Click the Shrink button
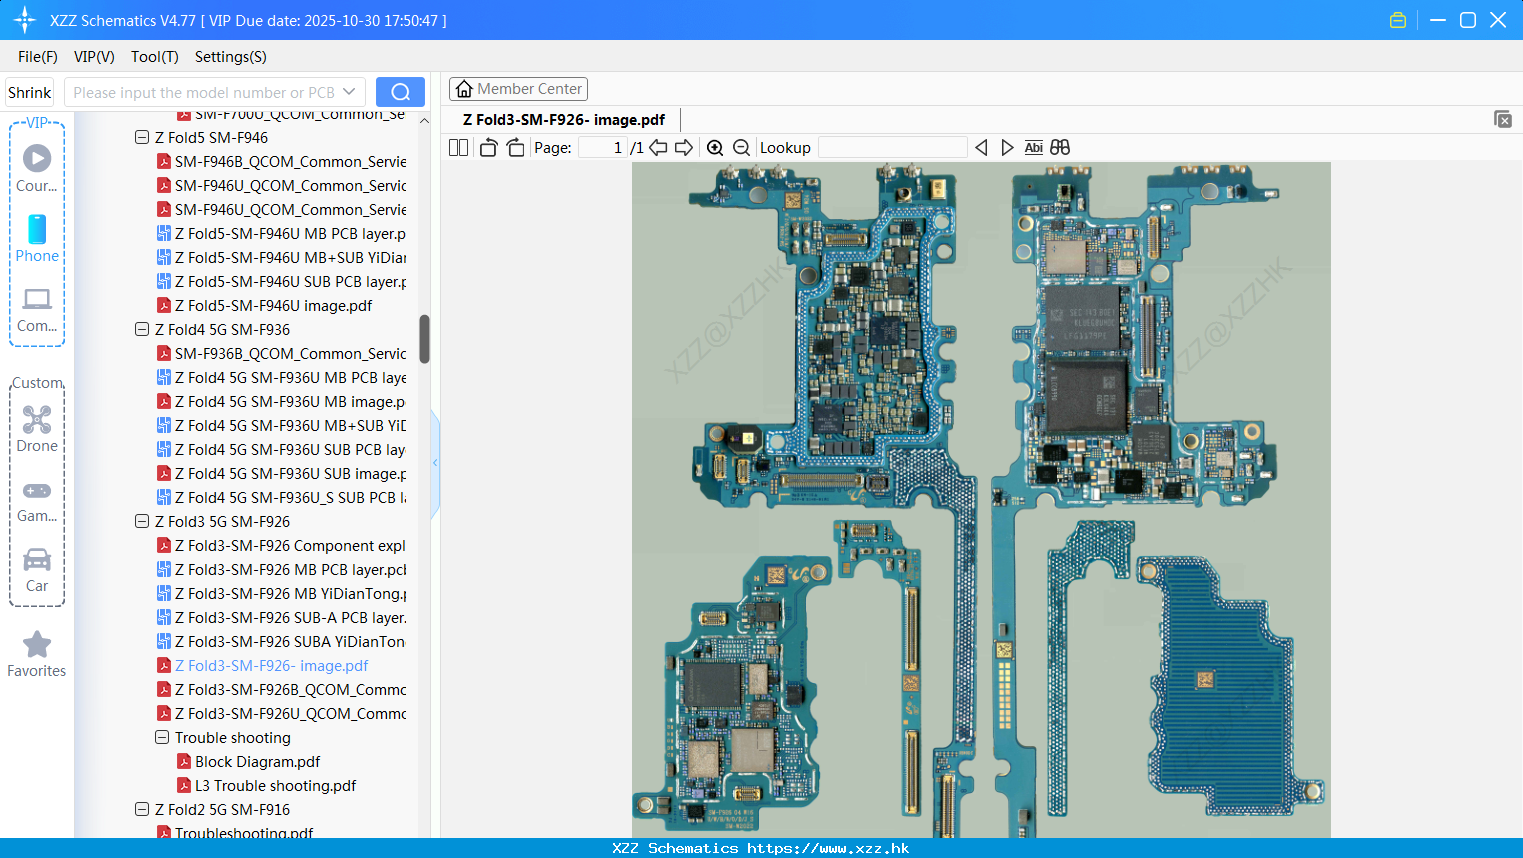Image resolution: width=1523 pixels, height=858 pixels. pyautogui.click(x=29, y=92)
